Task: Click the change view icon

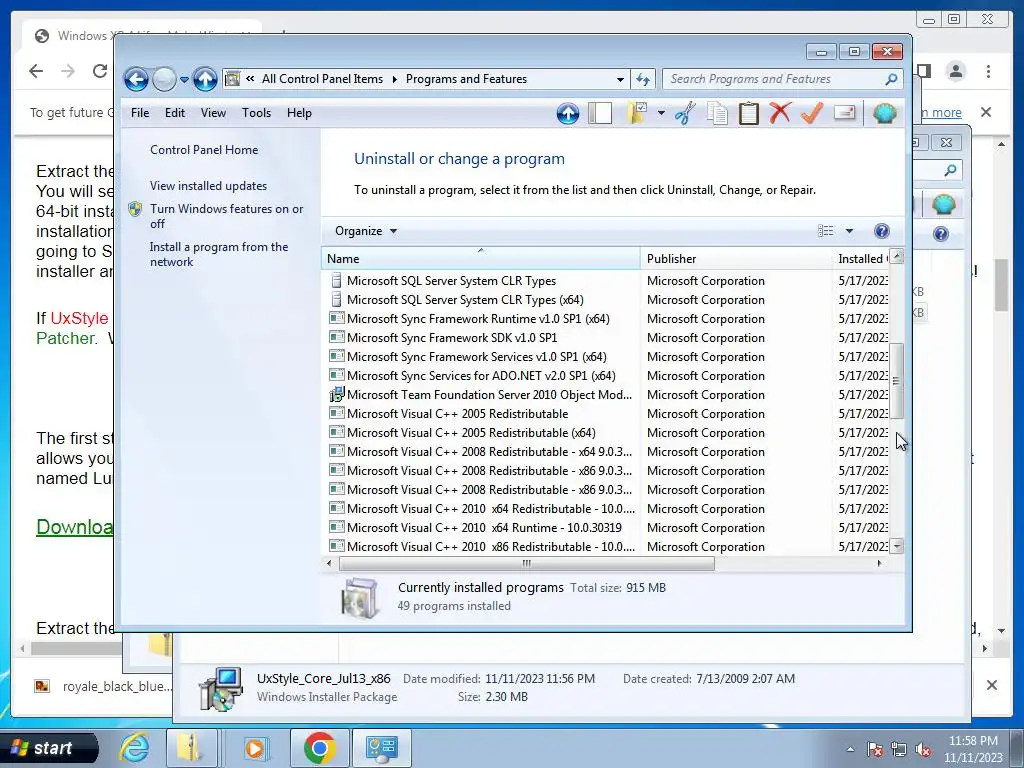Action: click(825, 231)
